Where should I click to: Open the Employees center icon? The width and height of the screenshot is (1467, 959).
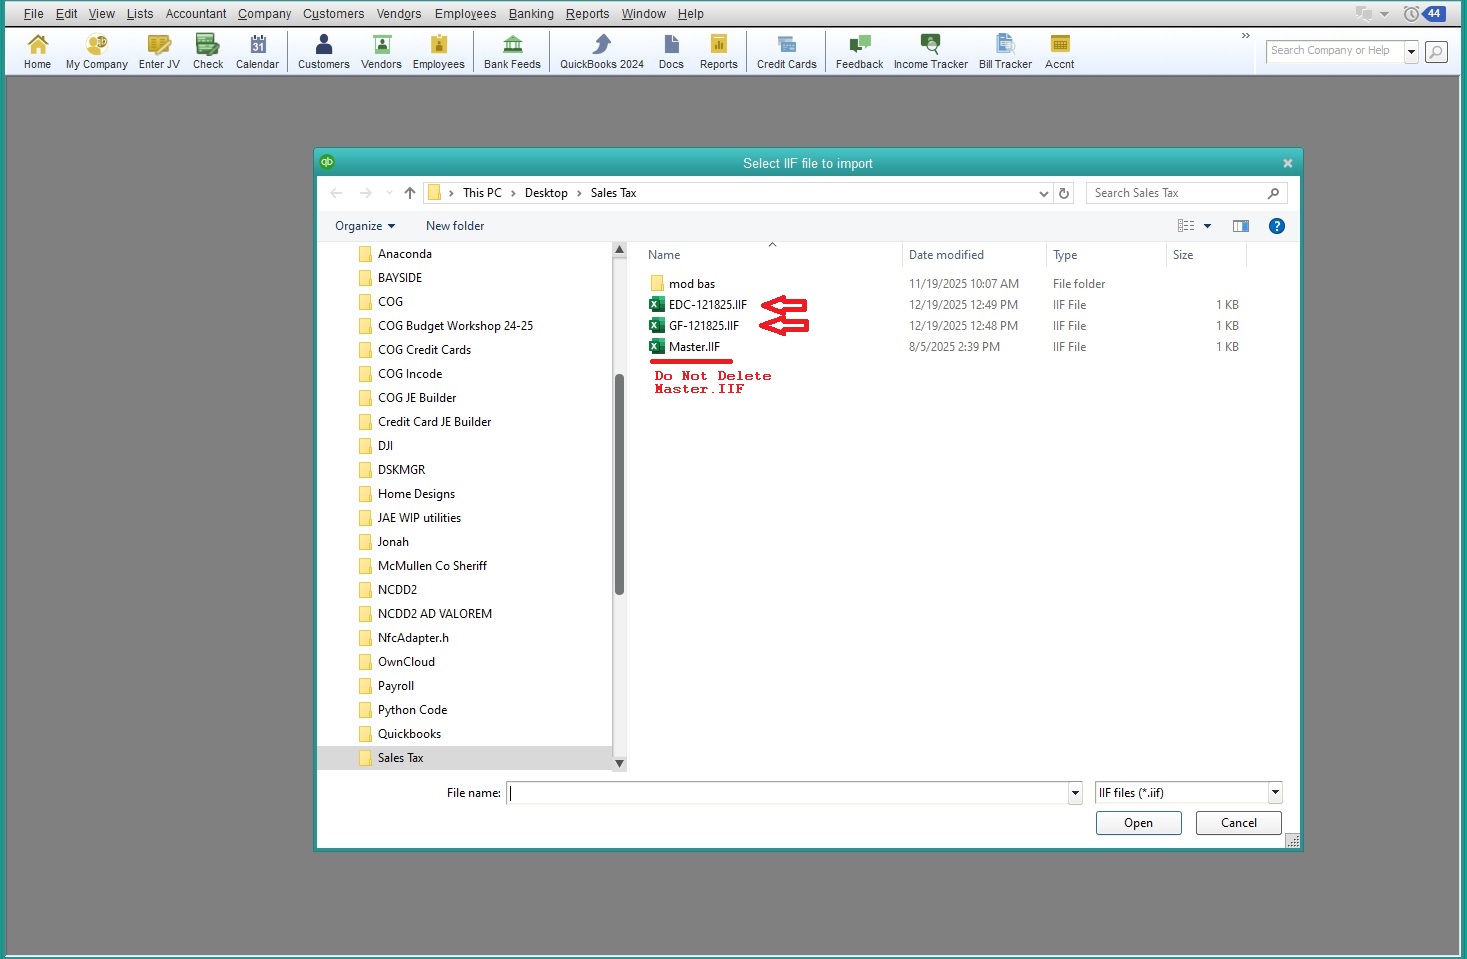click(438, 51)
